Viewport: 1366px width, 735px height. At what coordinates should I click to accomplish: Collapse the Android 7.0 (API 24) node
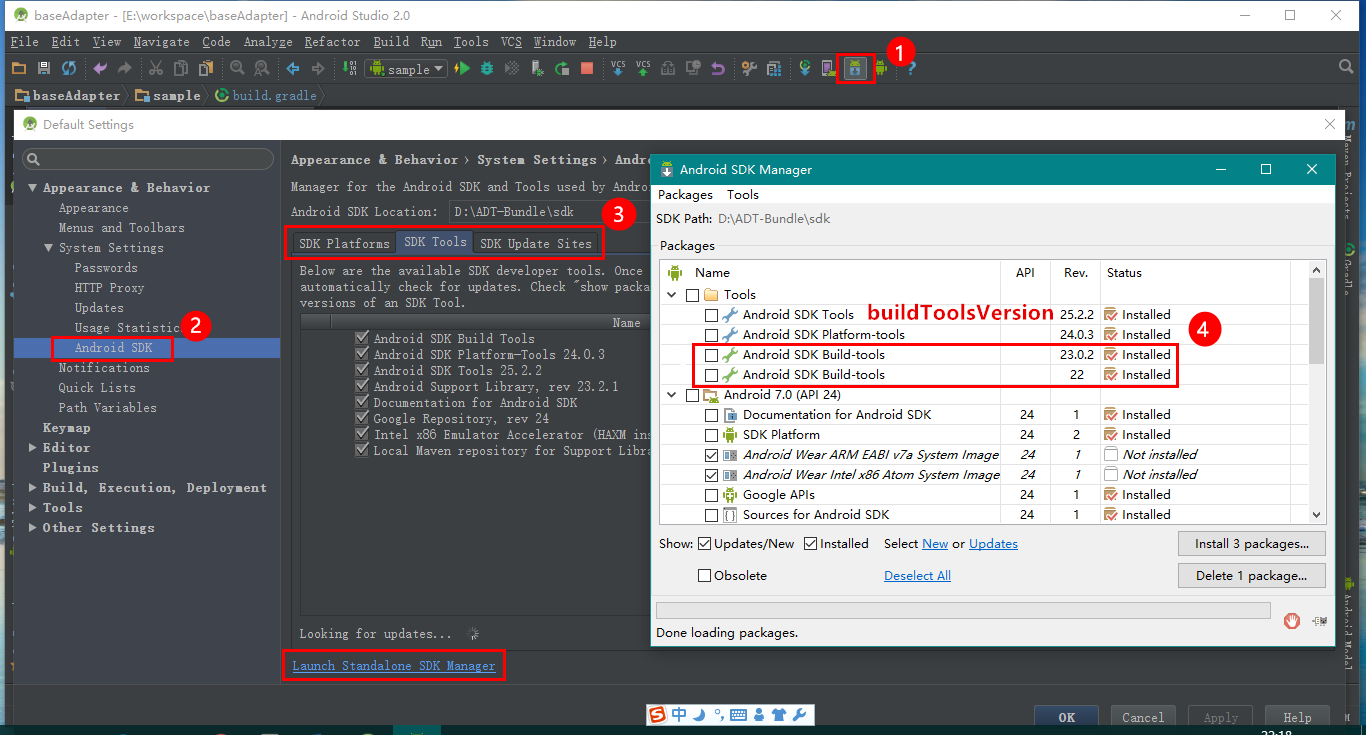(672, 394)
